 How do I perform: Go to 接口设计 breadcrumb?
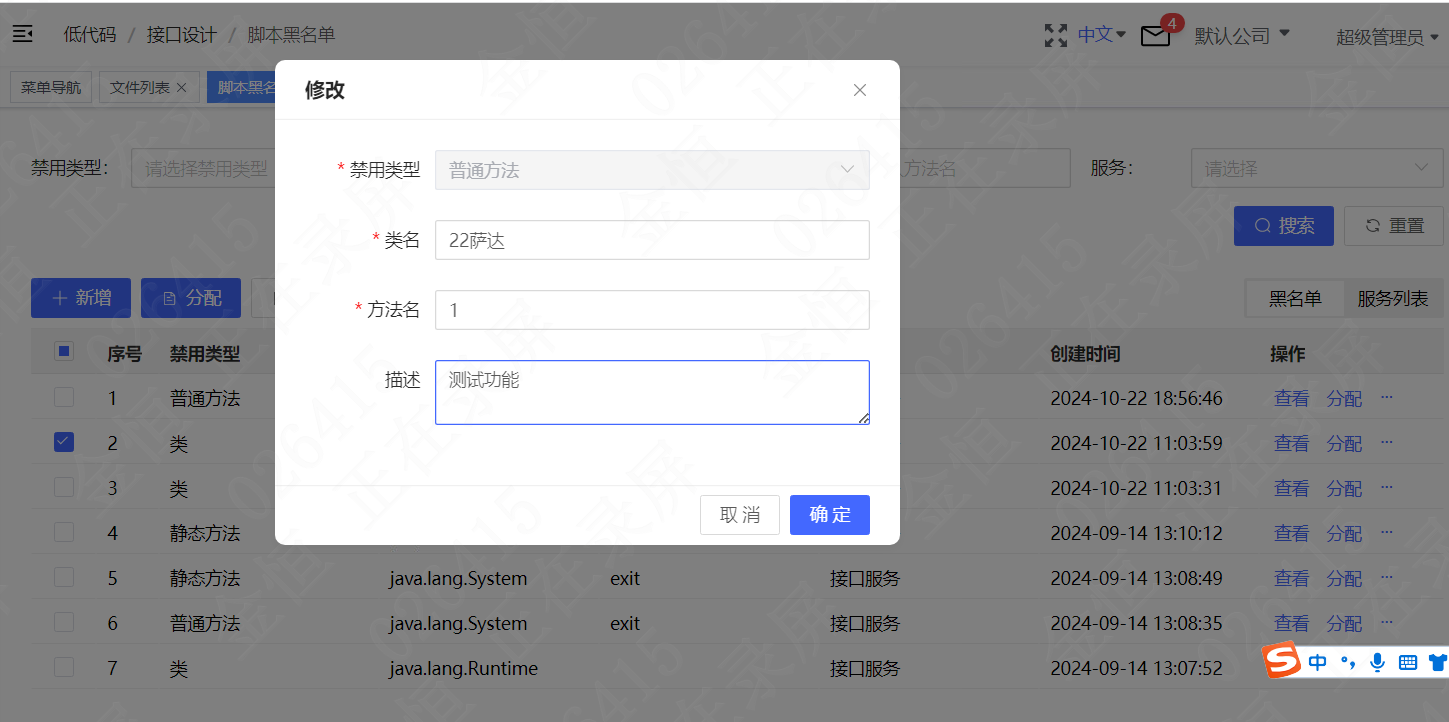[x=182, y=35]
